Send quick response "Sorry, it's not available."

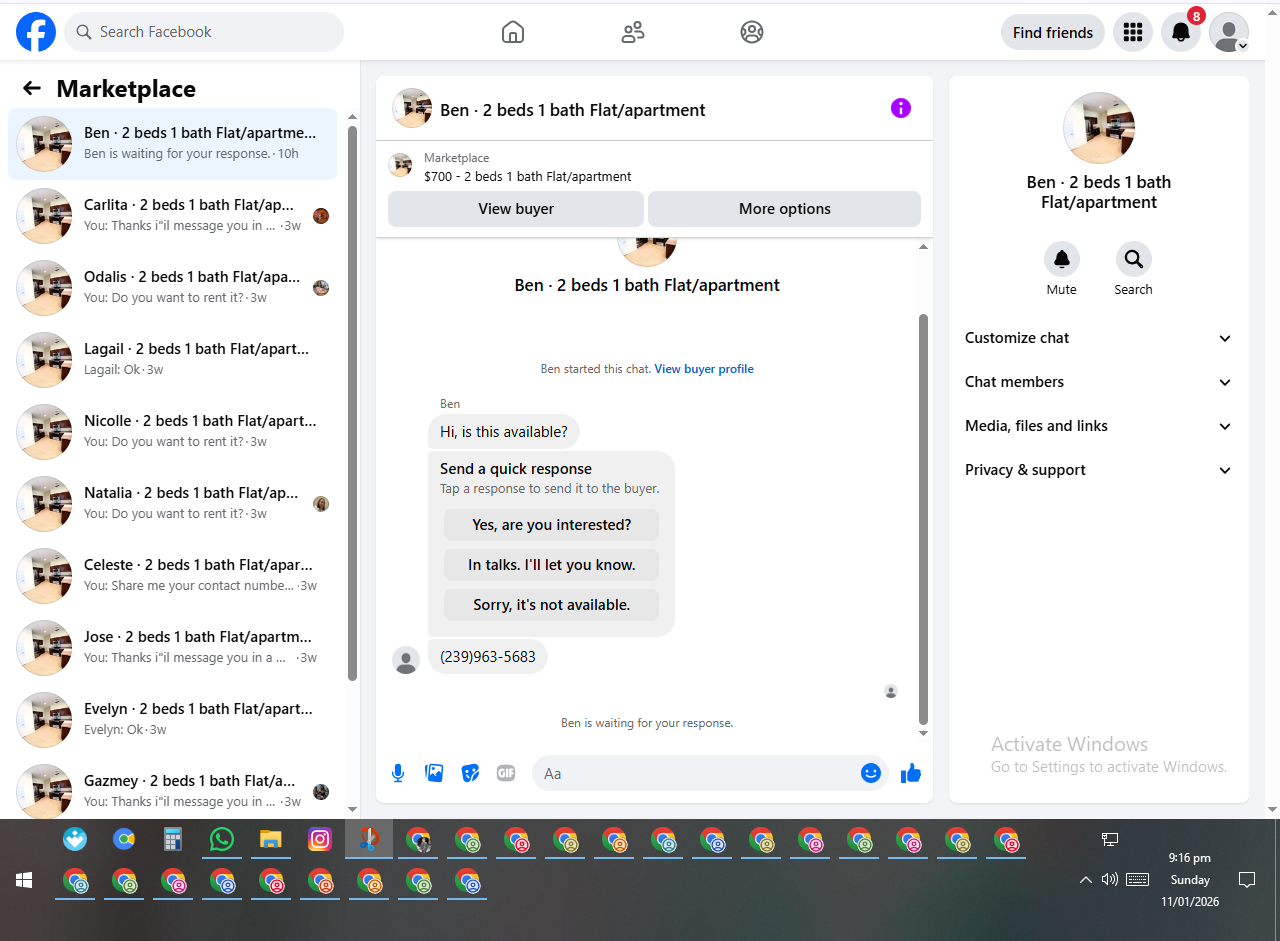click(552, 605)
